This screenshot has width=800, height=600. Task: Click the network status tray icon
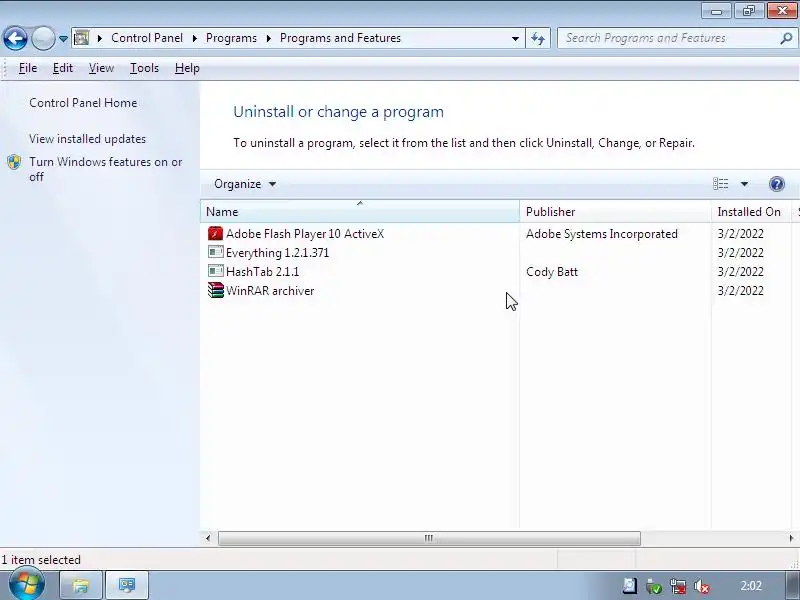click(x=678, y=586)
